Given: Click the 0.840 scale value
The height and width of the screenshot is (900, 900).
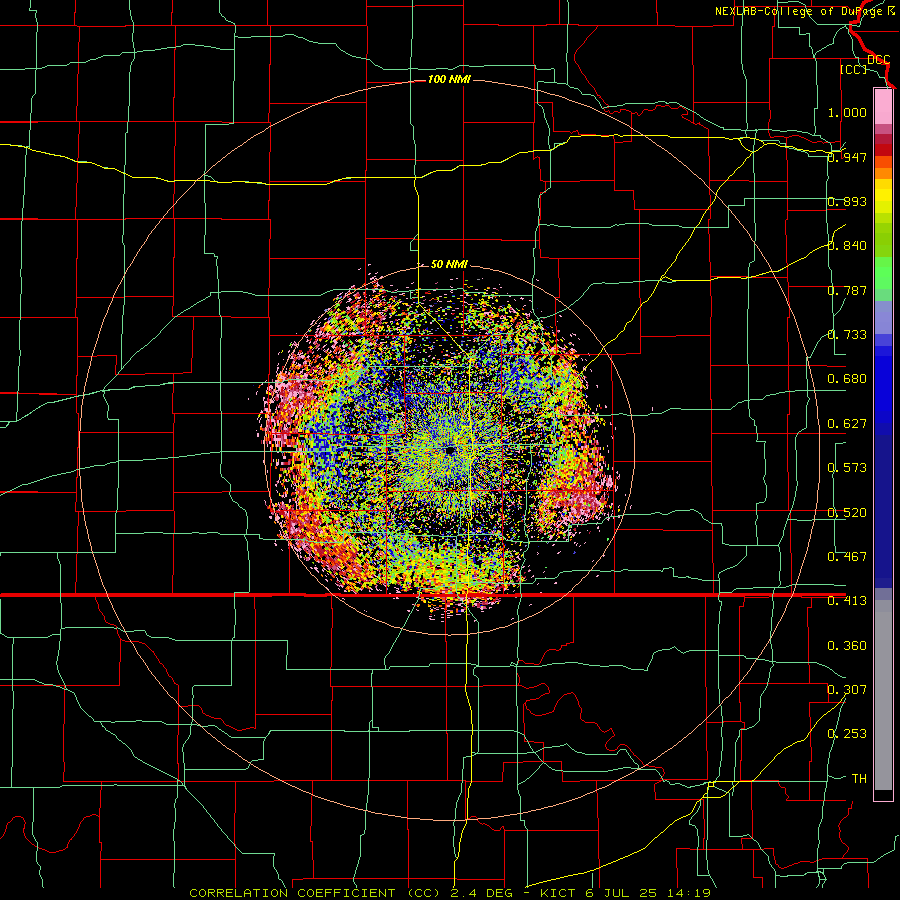Looking at the screenshot, I should (x=847, y=246).
